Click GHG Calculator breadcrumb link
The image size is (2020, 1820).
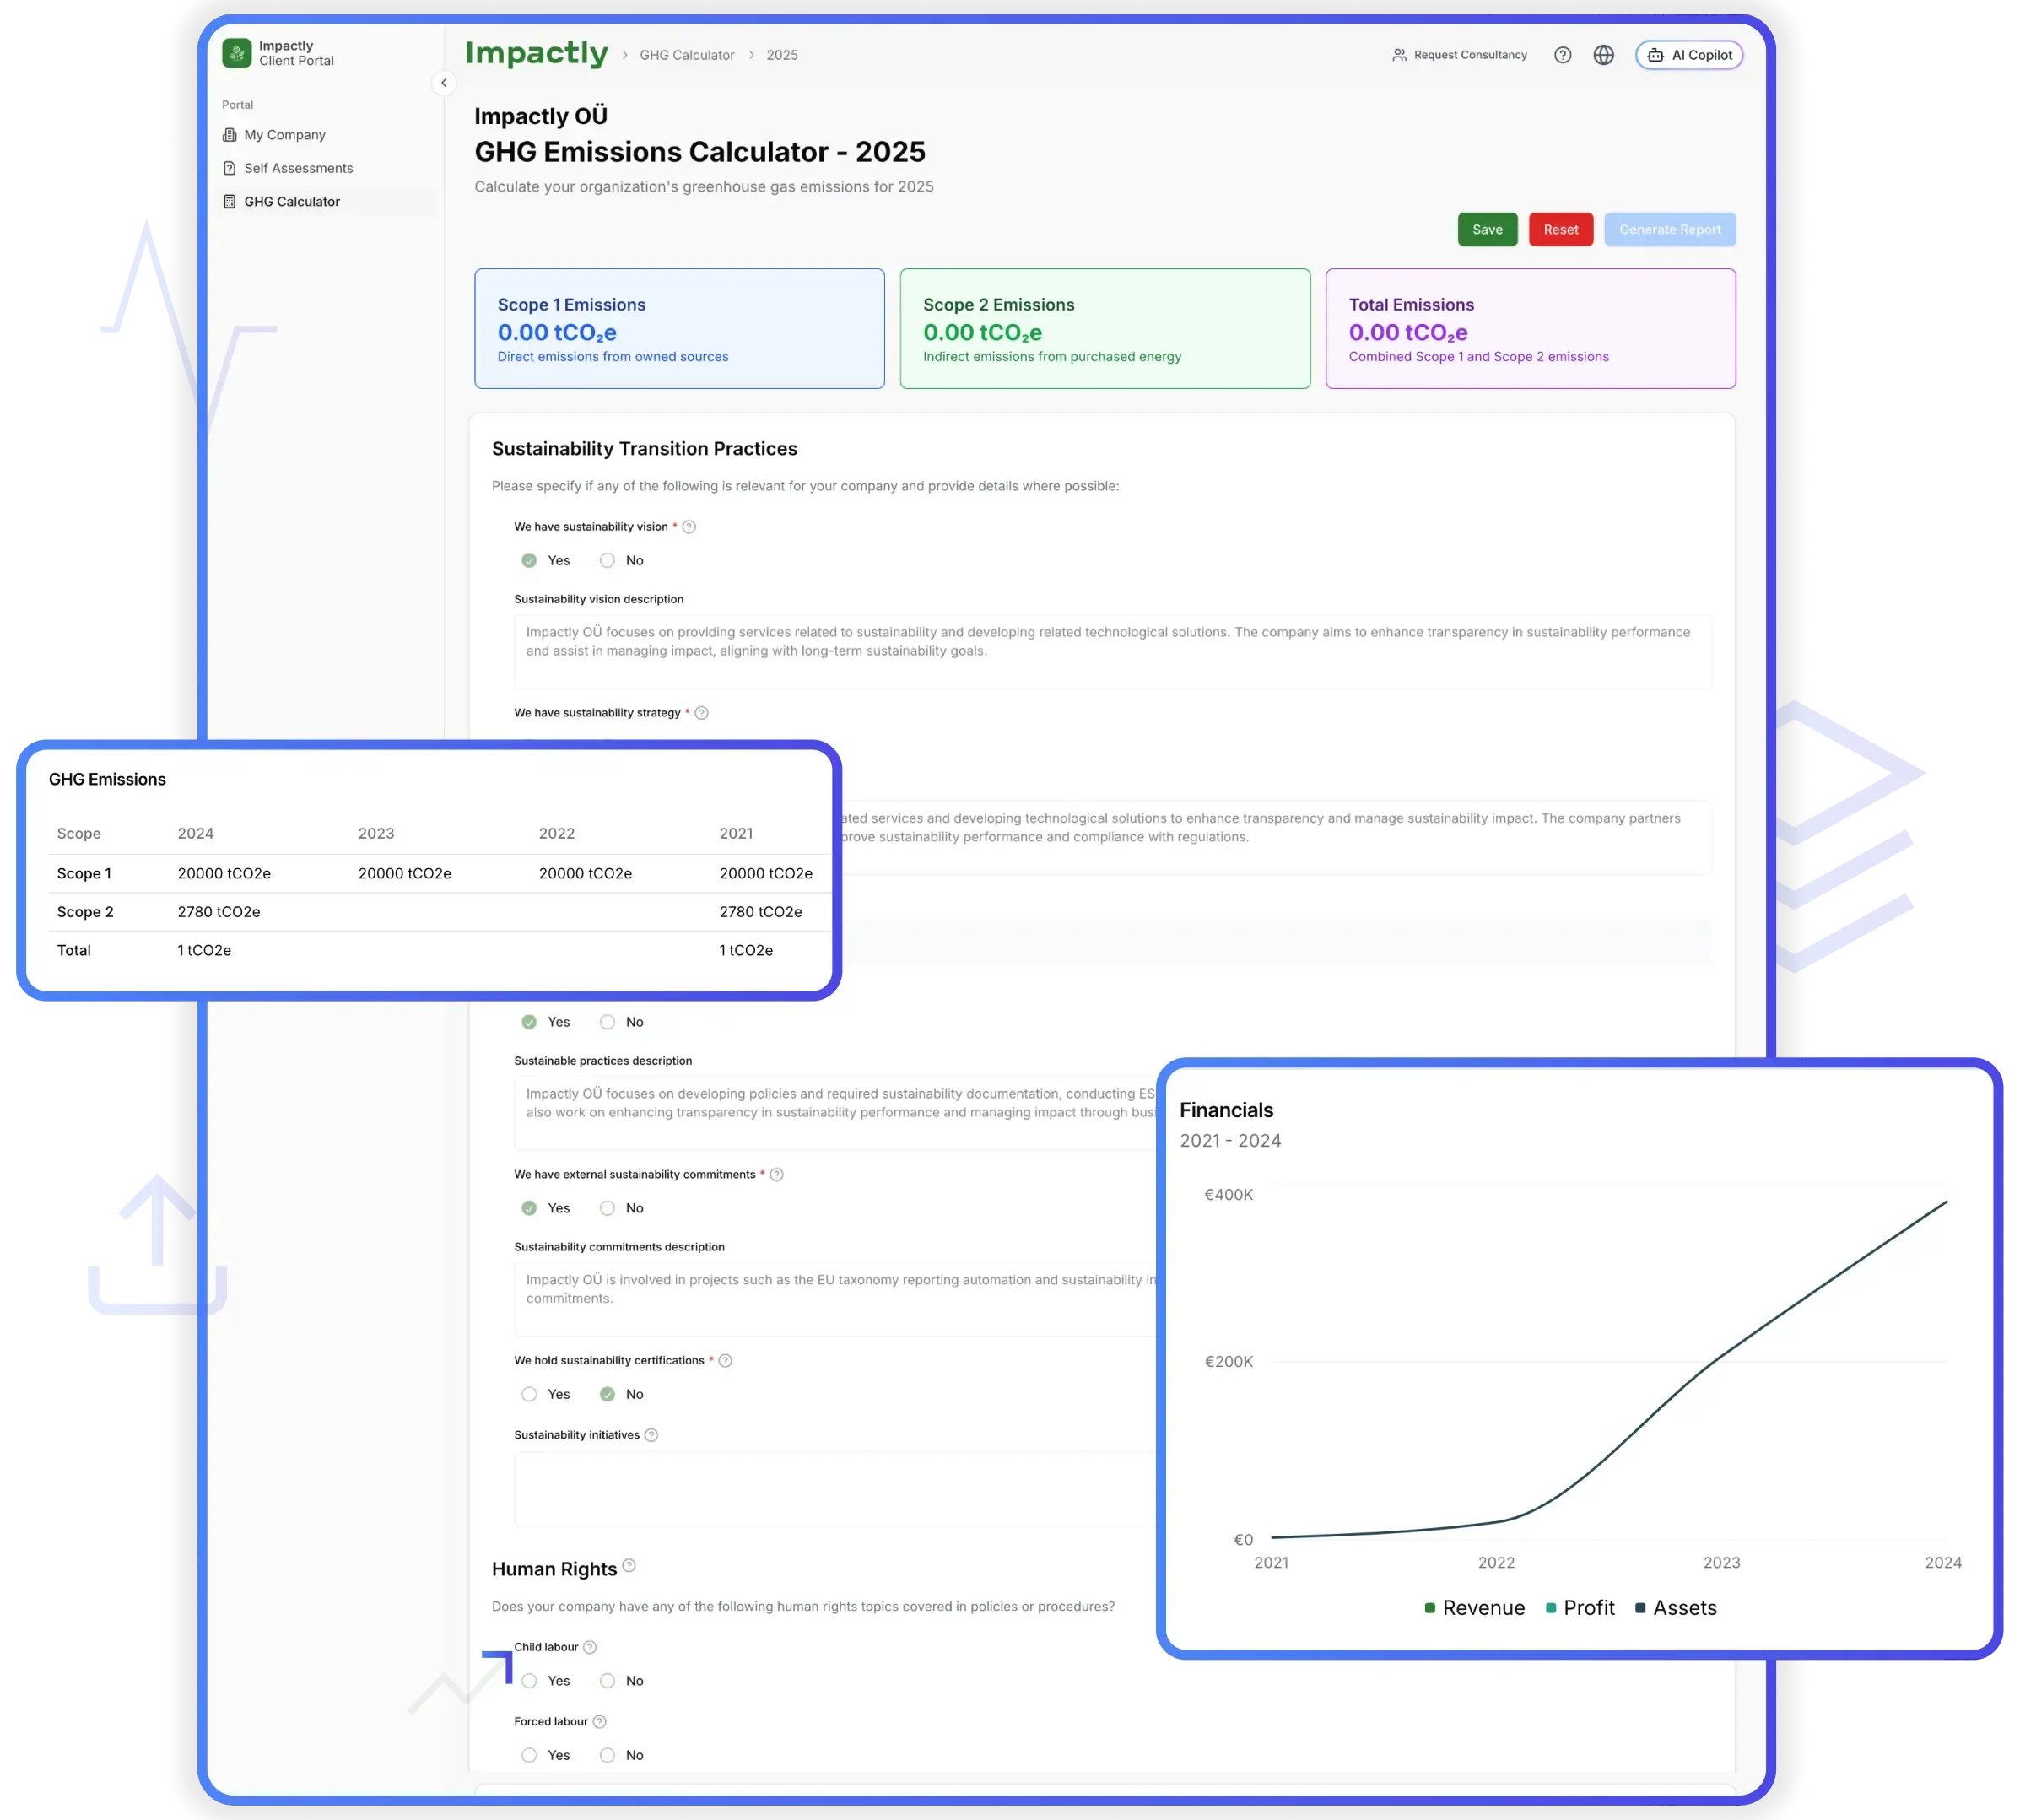pyautogui.click(x=687, y=55)
